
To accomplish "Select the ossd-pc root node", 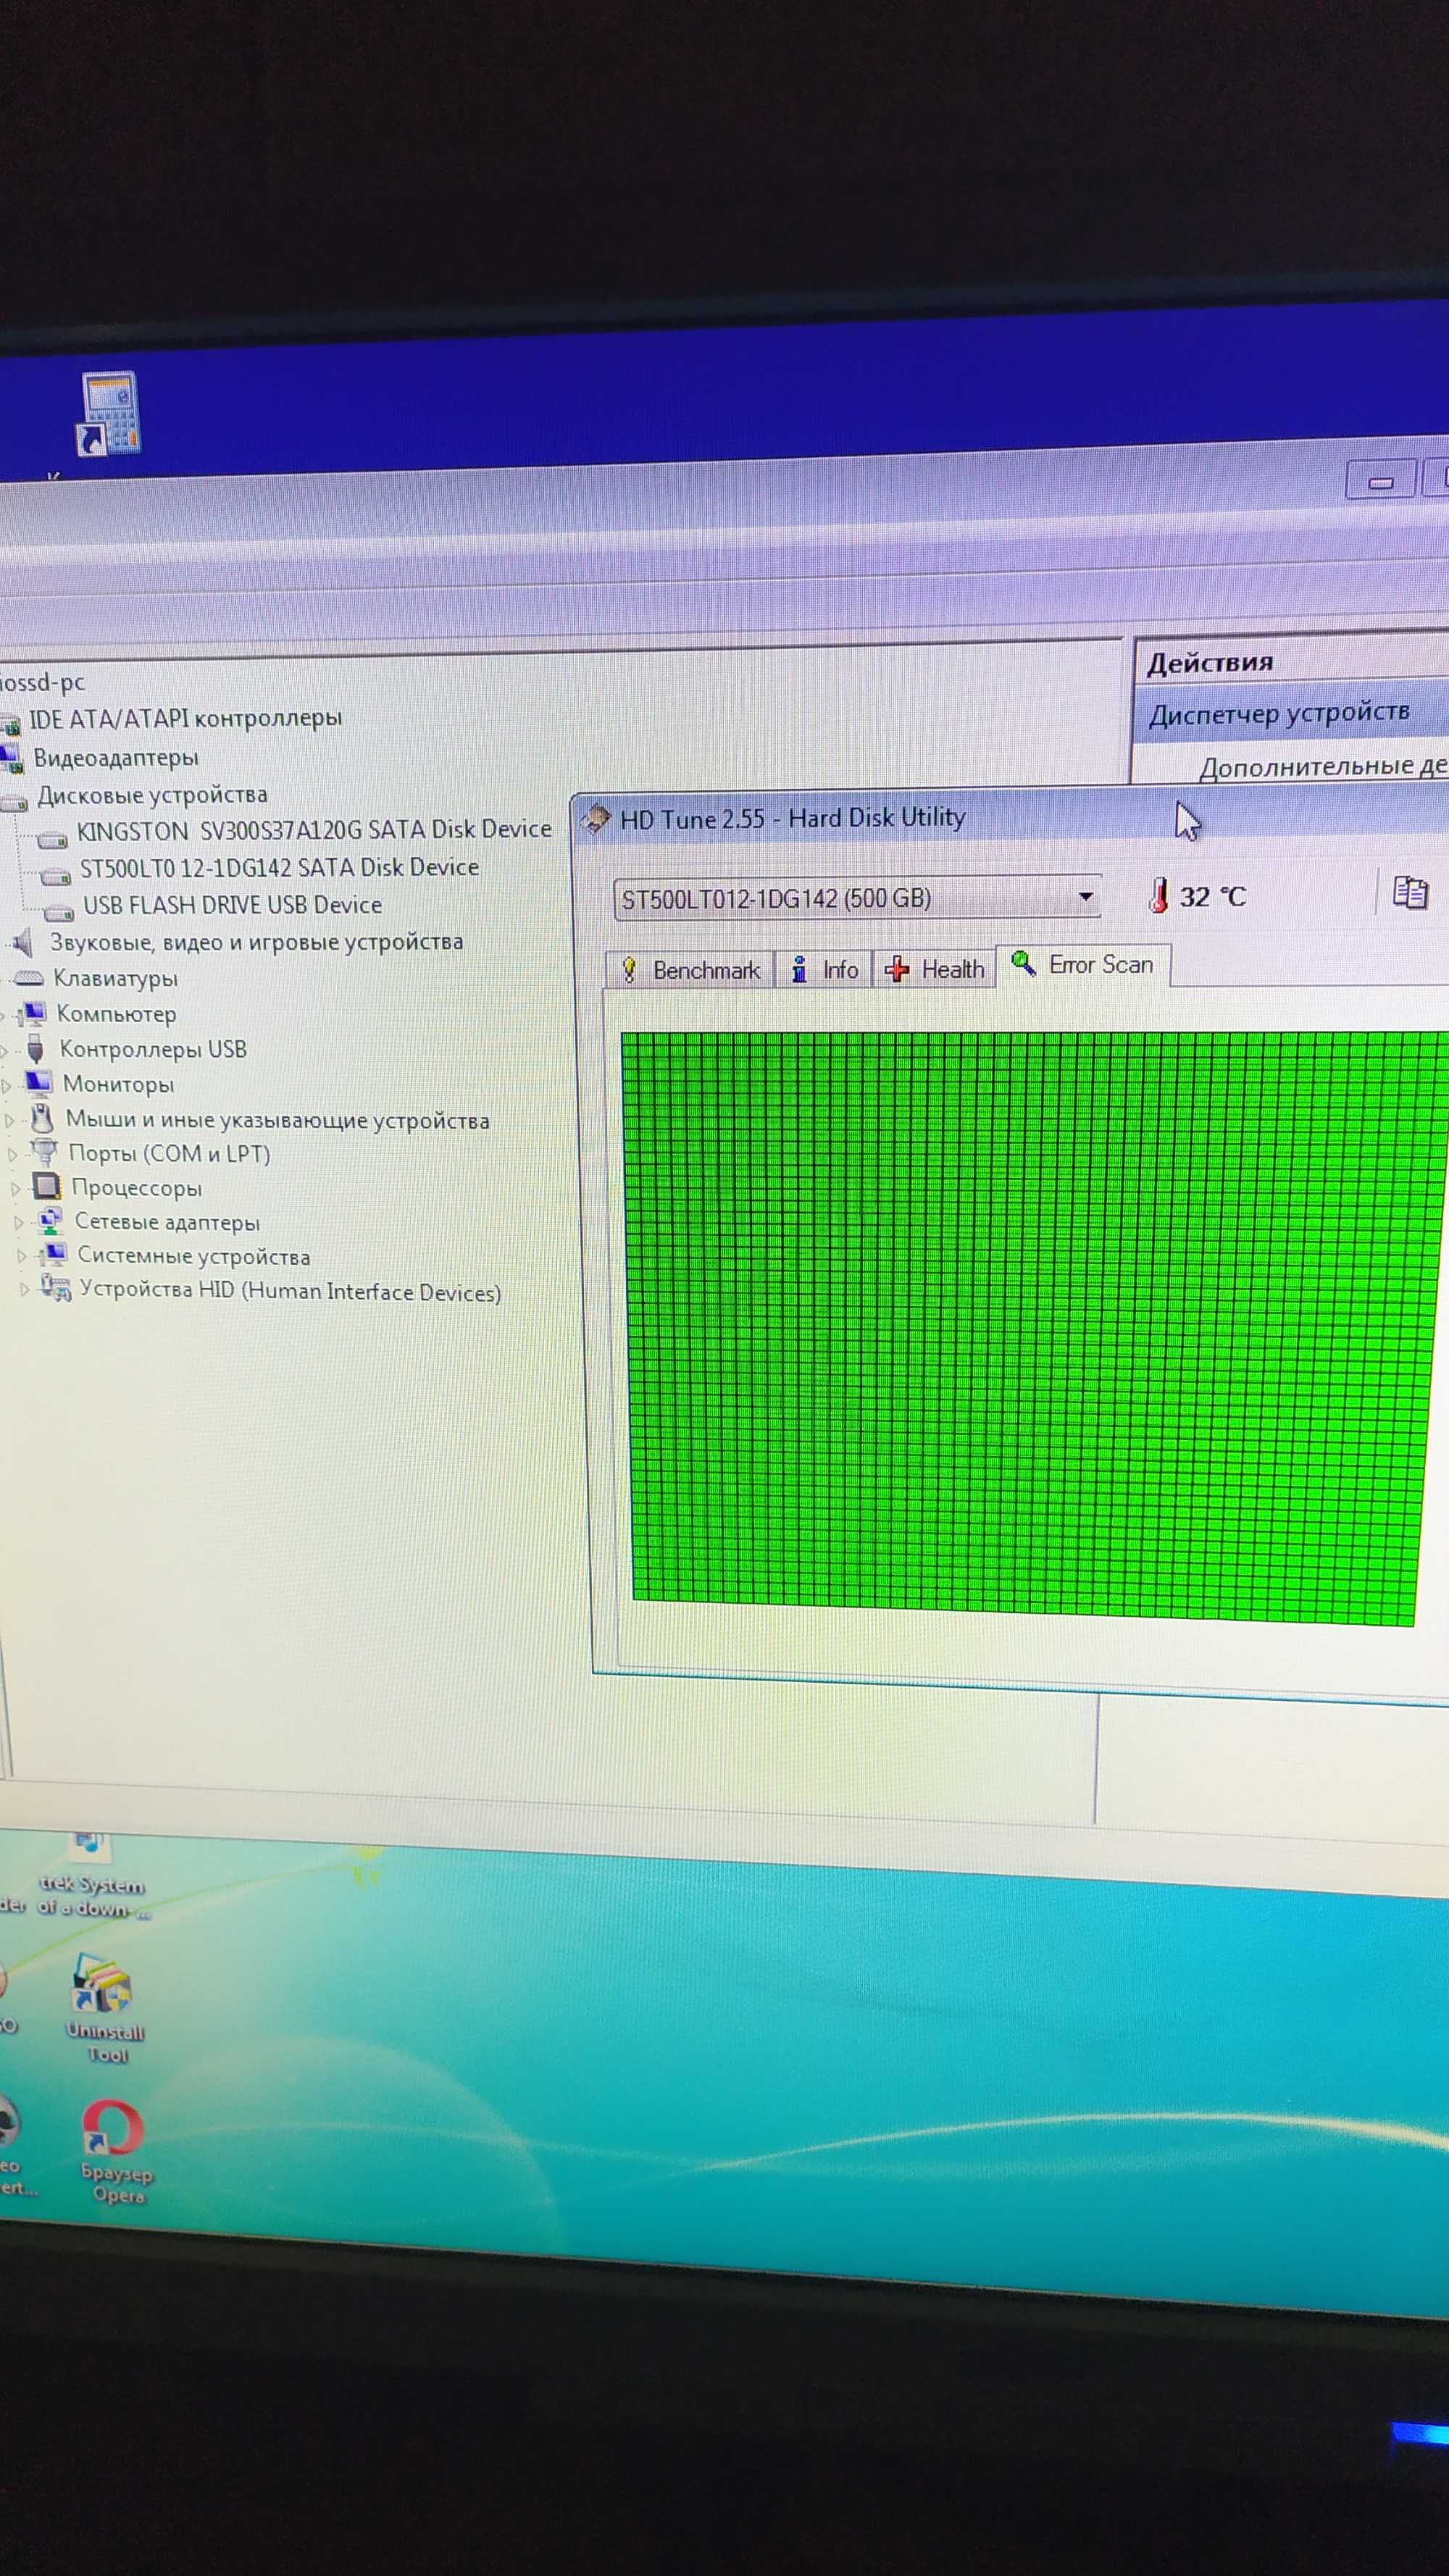I will coord(42,683).
